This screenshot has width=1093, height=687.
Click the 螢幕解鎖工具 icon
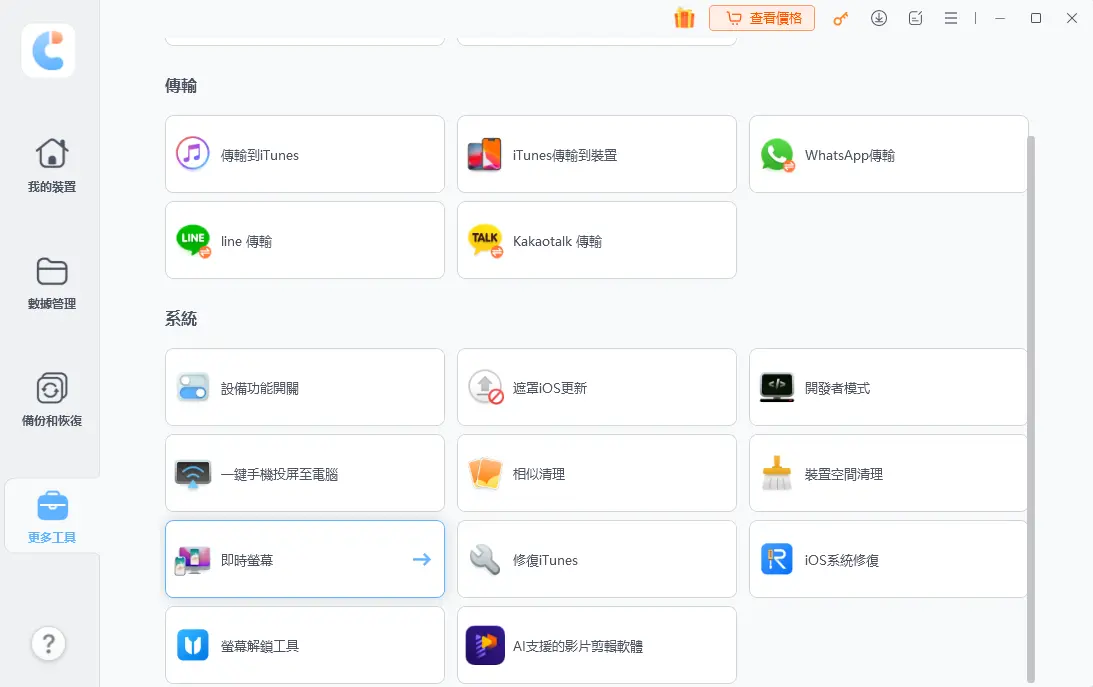point(193,645)
